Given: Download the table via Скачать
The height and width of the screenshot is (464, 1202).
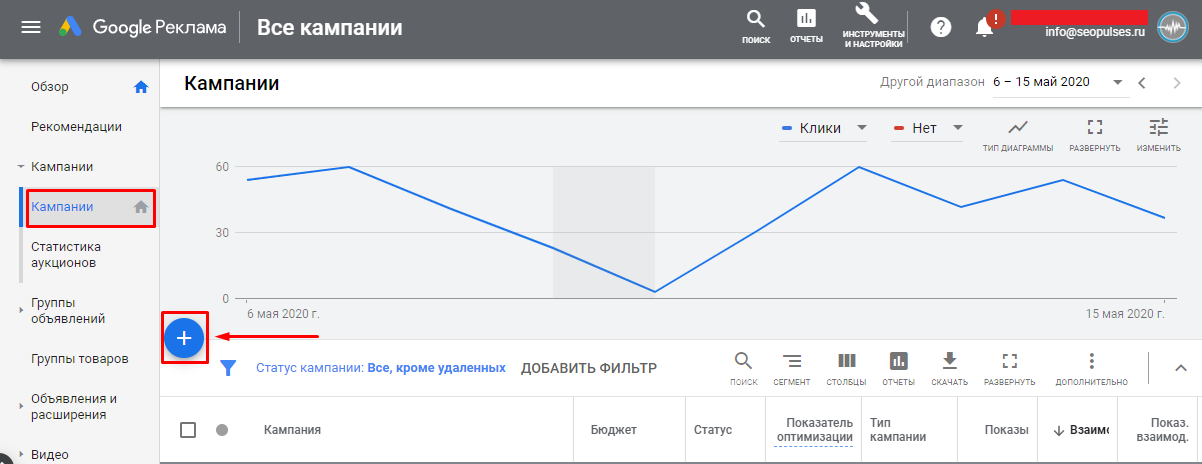Looking at the screenshot, I should click(950, 368).
